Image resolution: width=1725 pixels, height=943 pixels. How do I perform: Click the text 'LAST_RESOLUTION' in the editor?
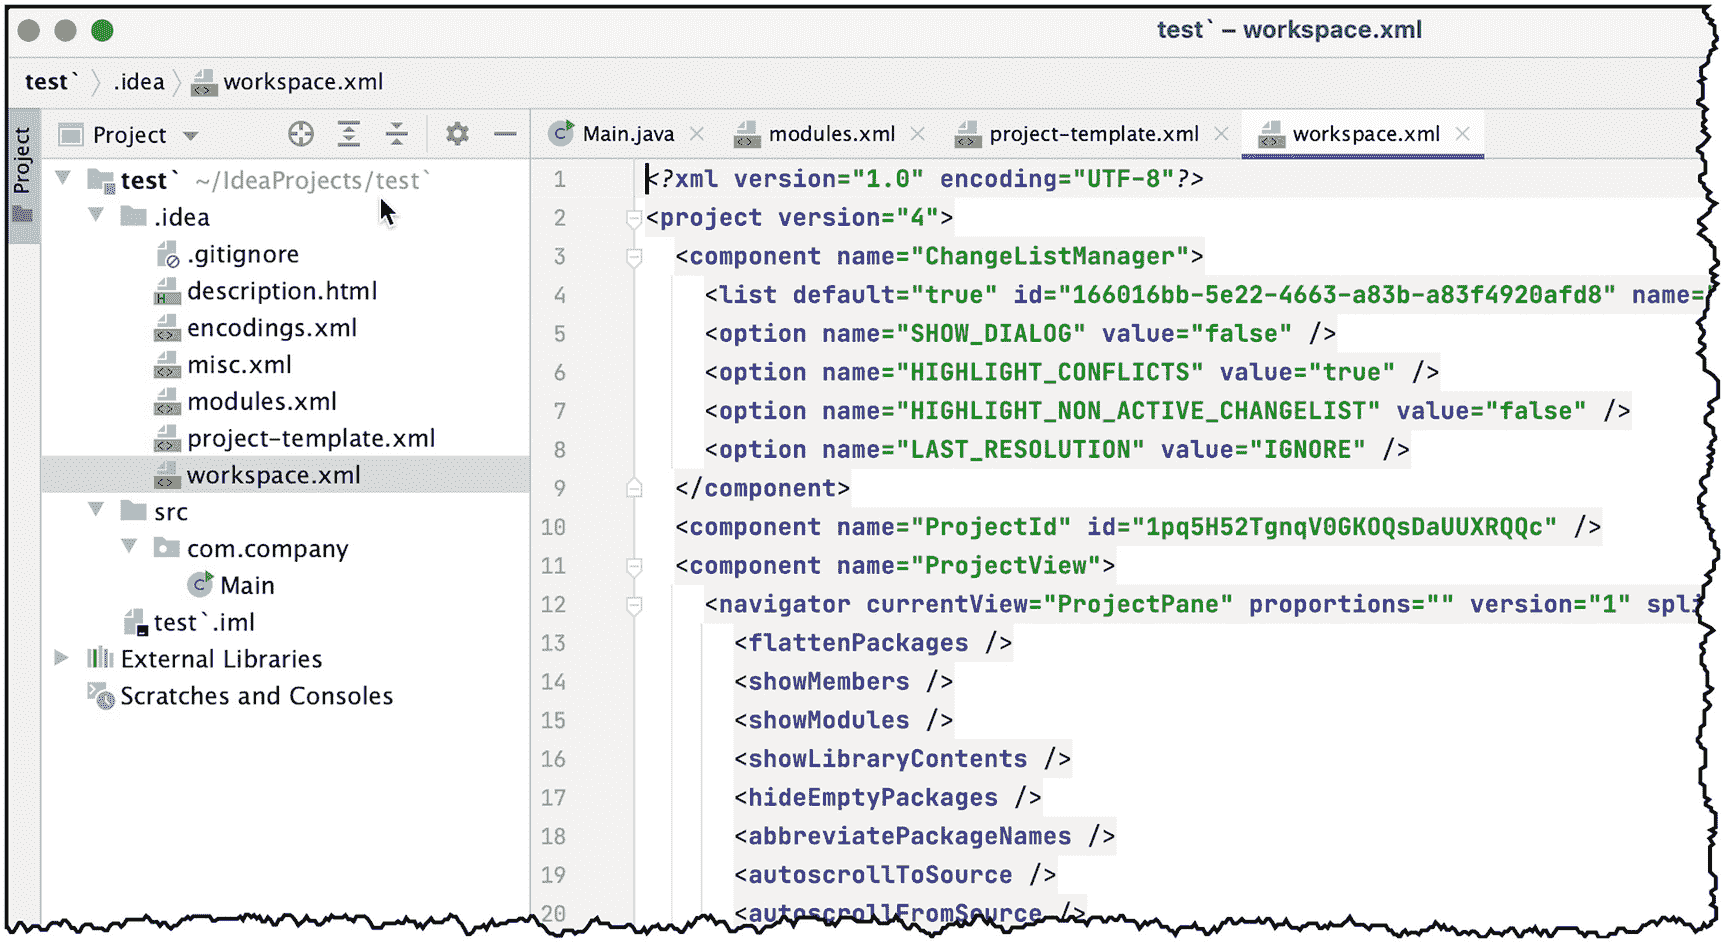[1020, 449]
